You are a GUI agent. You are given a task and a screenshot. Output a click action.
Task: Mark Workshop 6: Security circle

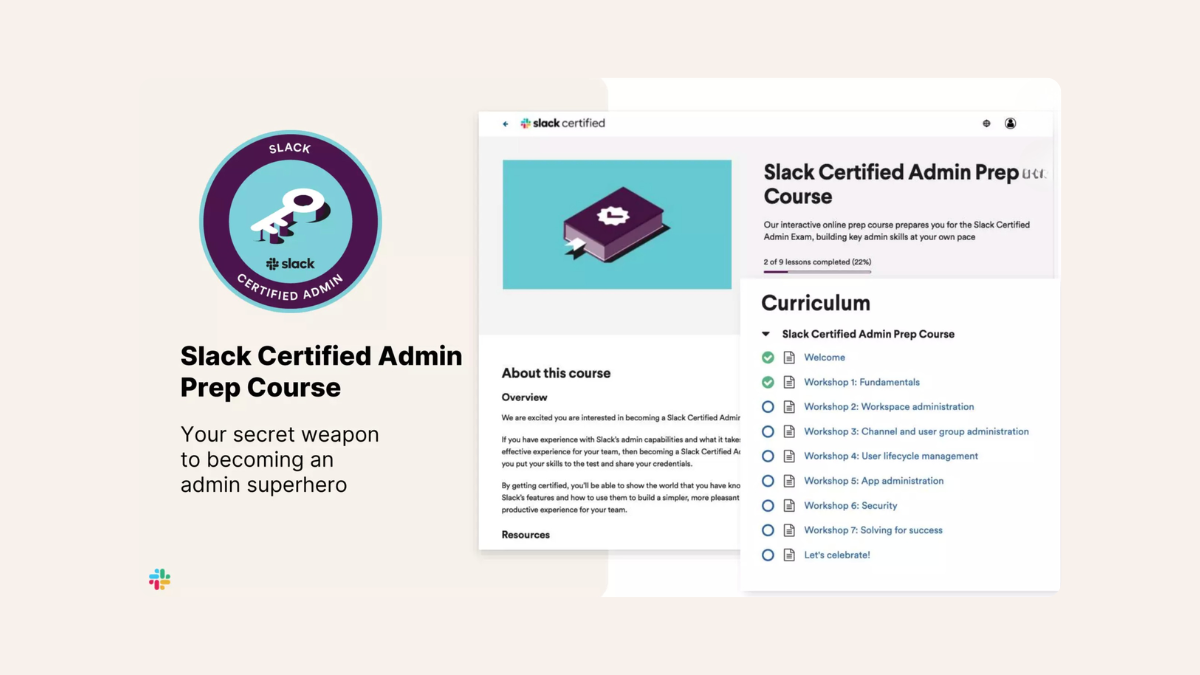(768, 506)
